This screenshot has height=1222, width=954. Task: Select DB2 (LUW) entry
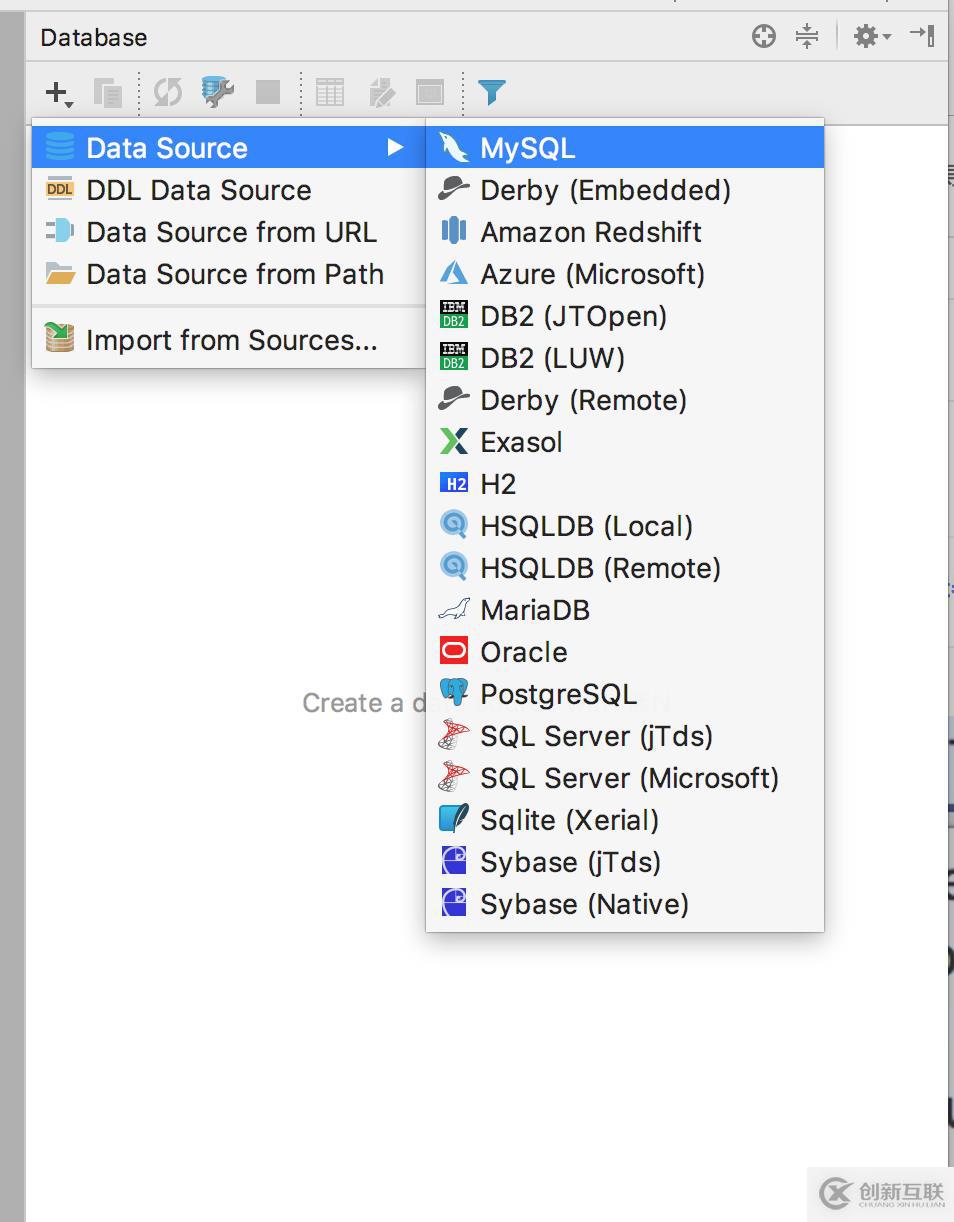tap(625, 358)
